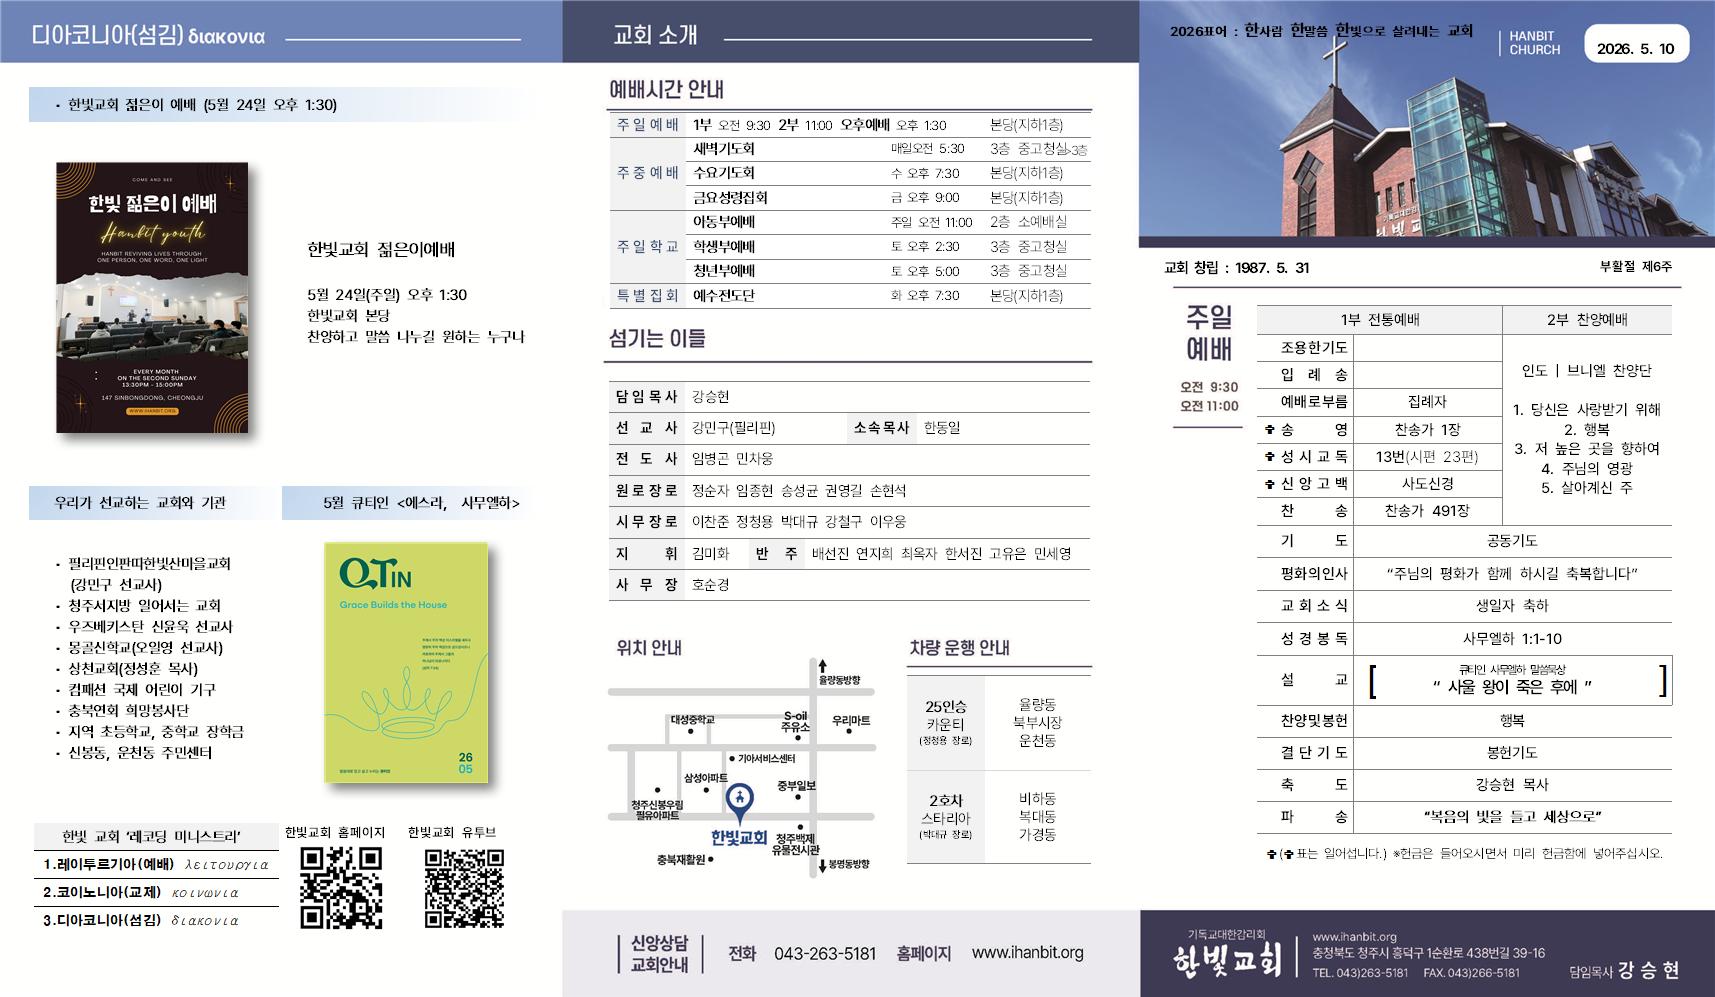Click the Hanbit YouTube QR code
The width and height of the screenshot is (1715, 997).
point(464,888)
